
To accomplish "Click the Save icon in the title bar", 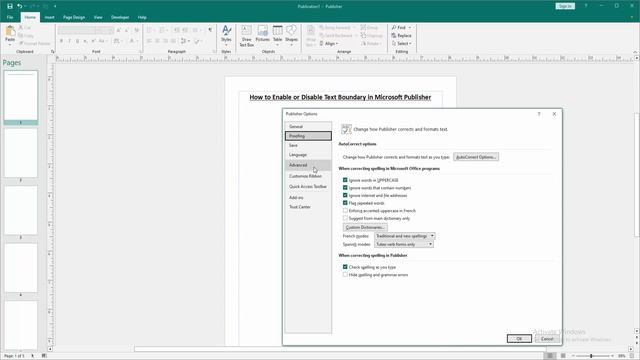I will coord(10,6).
